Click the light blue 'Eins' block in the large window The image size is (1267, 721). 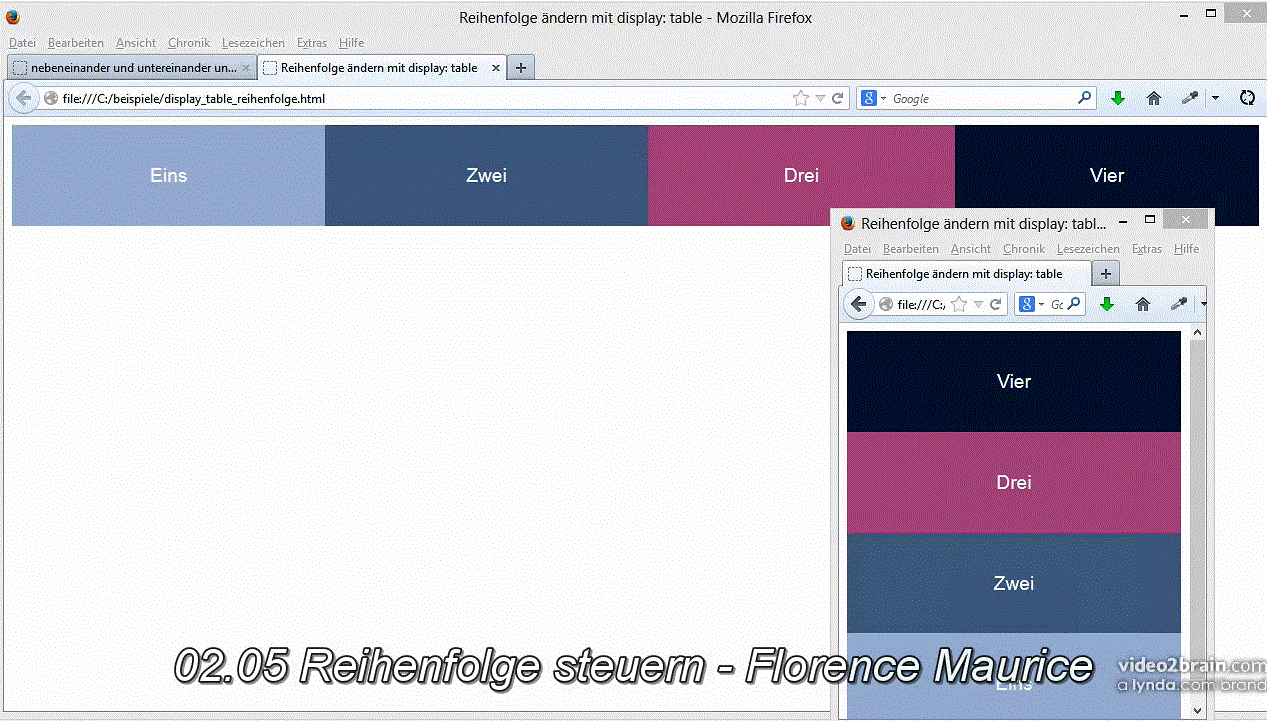tap(168, 175)
